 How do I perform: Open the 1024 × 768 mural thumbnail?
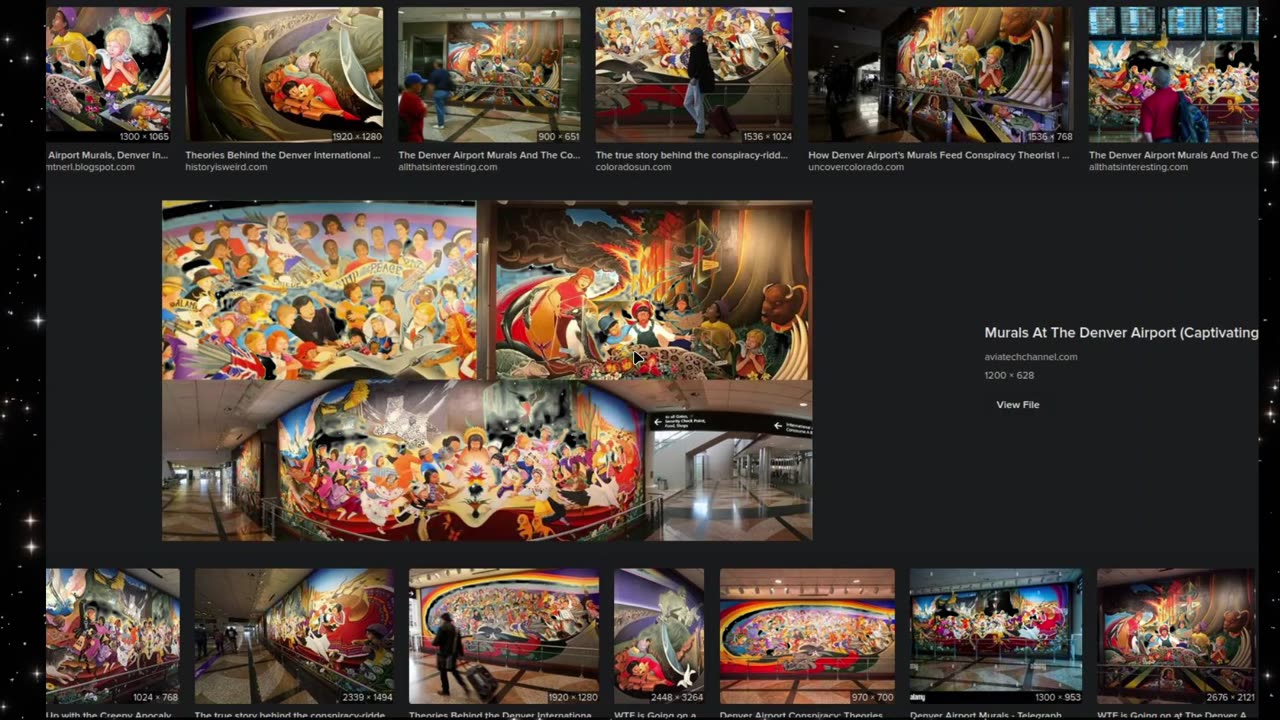[x=113, y=636]
